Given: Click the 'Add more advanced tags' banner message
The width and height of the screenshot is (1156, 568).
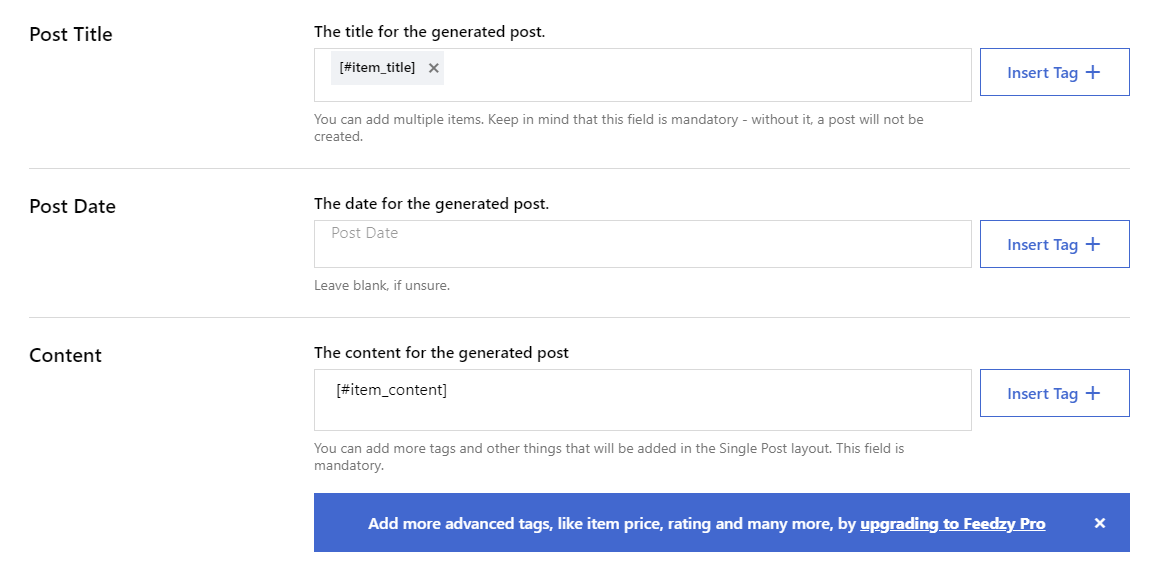Looking at the screenshot, I should click(x=612, y=523).
